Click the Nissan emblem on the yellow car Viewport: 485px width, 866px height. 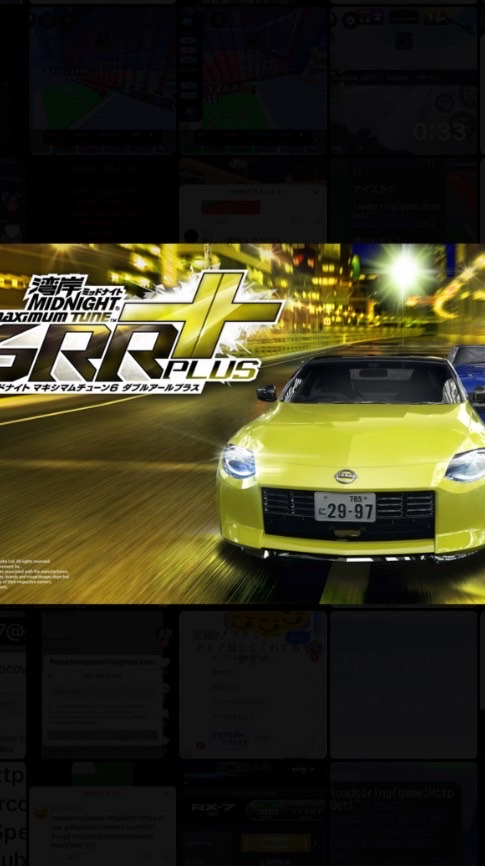[x=346, y=476]
